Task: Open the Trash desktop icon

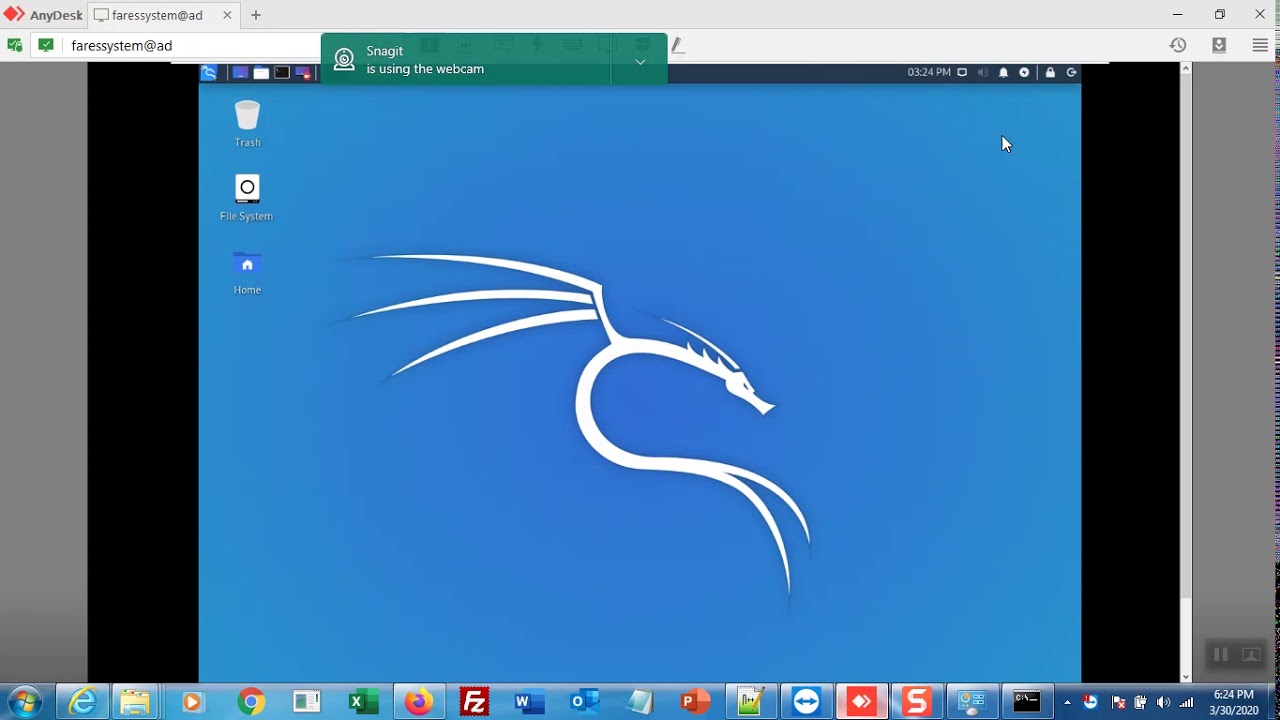Action: [x=247, y=124]
